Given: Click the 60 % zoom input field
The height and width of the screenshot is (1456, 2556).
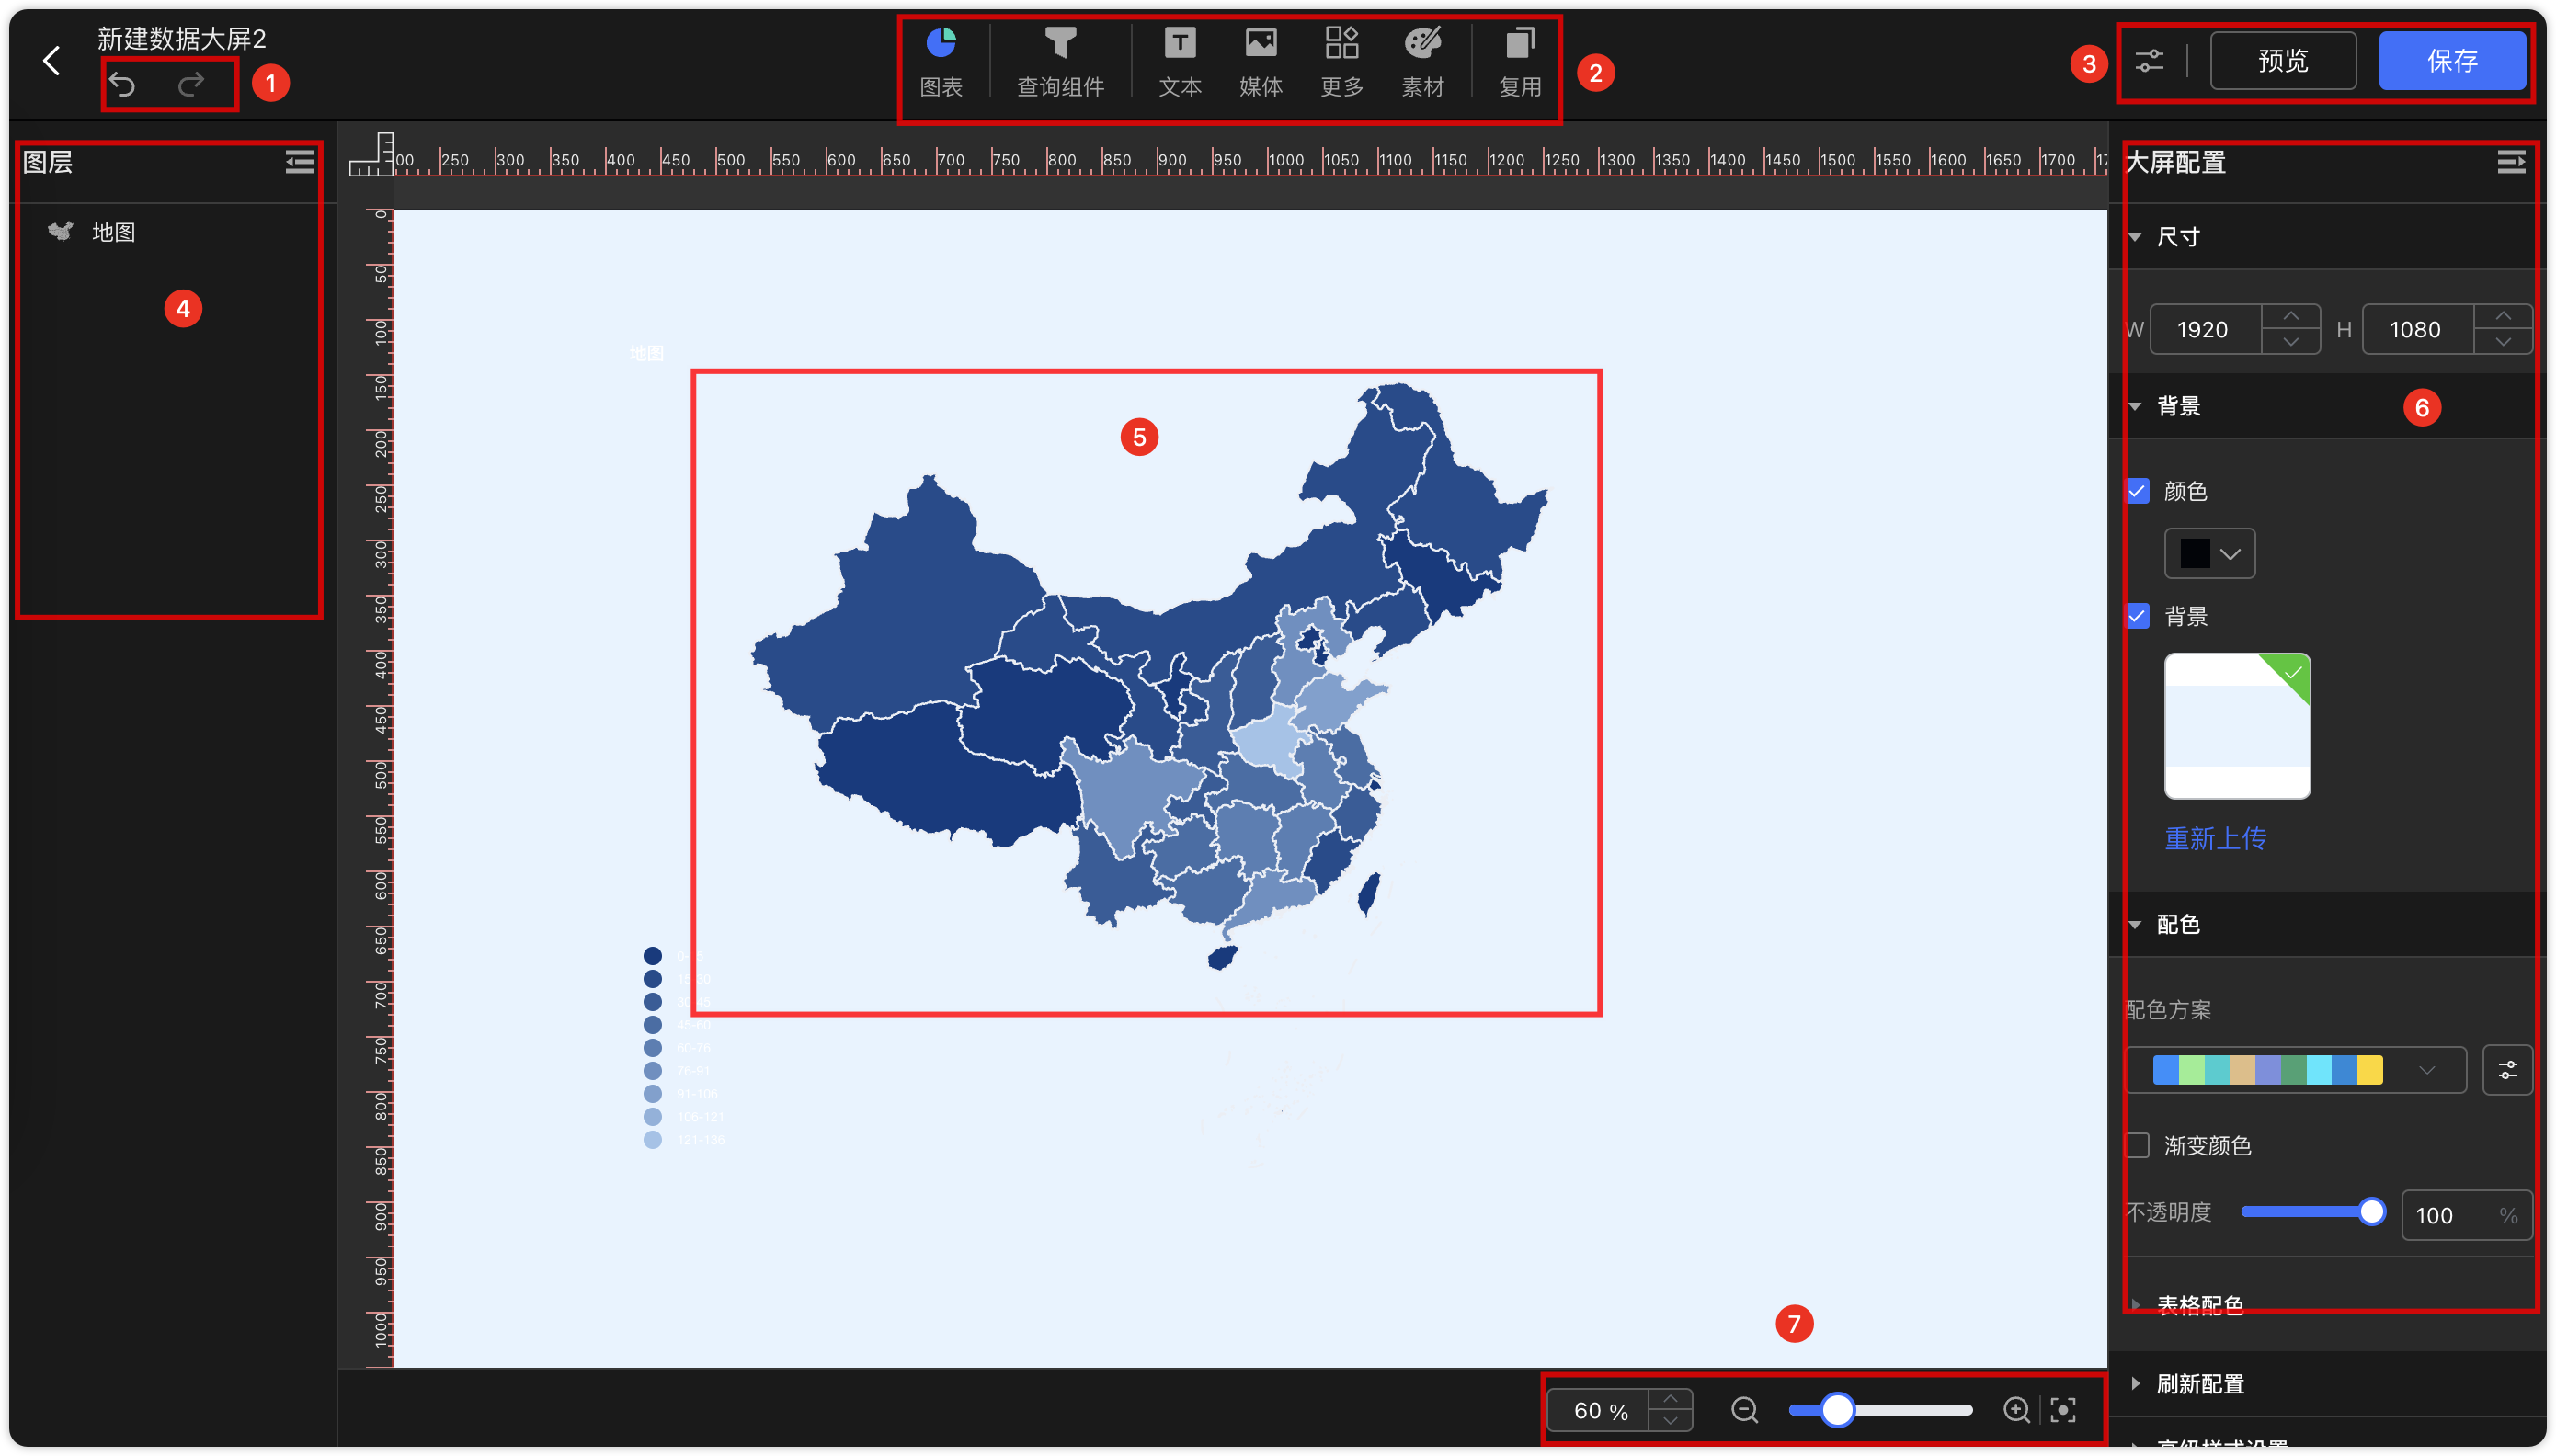Looking at the screenshot, I should pos(1598,1411).
